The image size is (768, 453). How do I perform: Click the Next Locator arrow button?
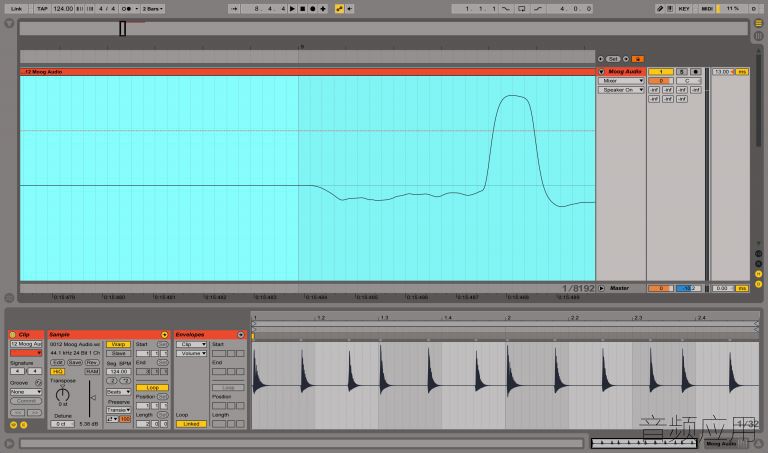(x=626, y=59)
